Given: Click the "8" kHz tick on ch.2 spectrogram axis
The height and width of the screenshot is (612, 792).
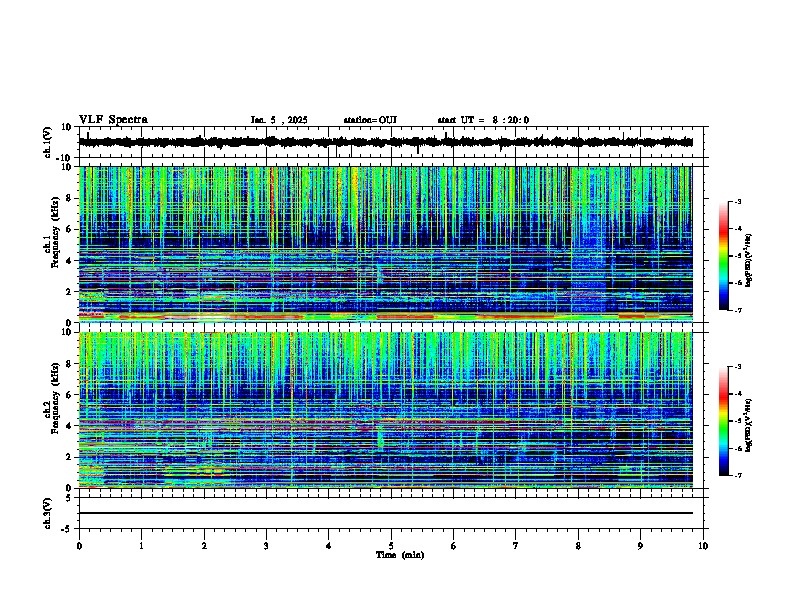Looking at the screenshot, I should point(69,364).
